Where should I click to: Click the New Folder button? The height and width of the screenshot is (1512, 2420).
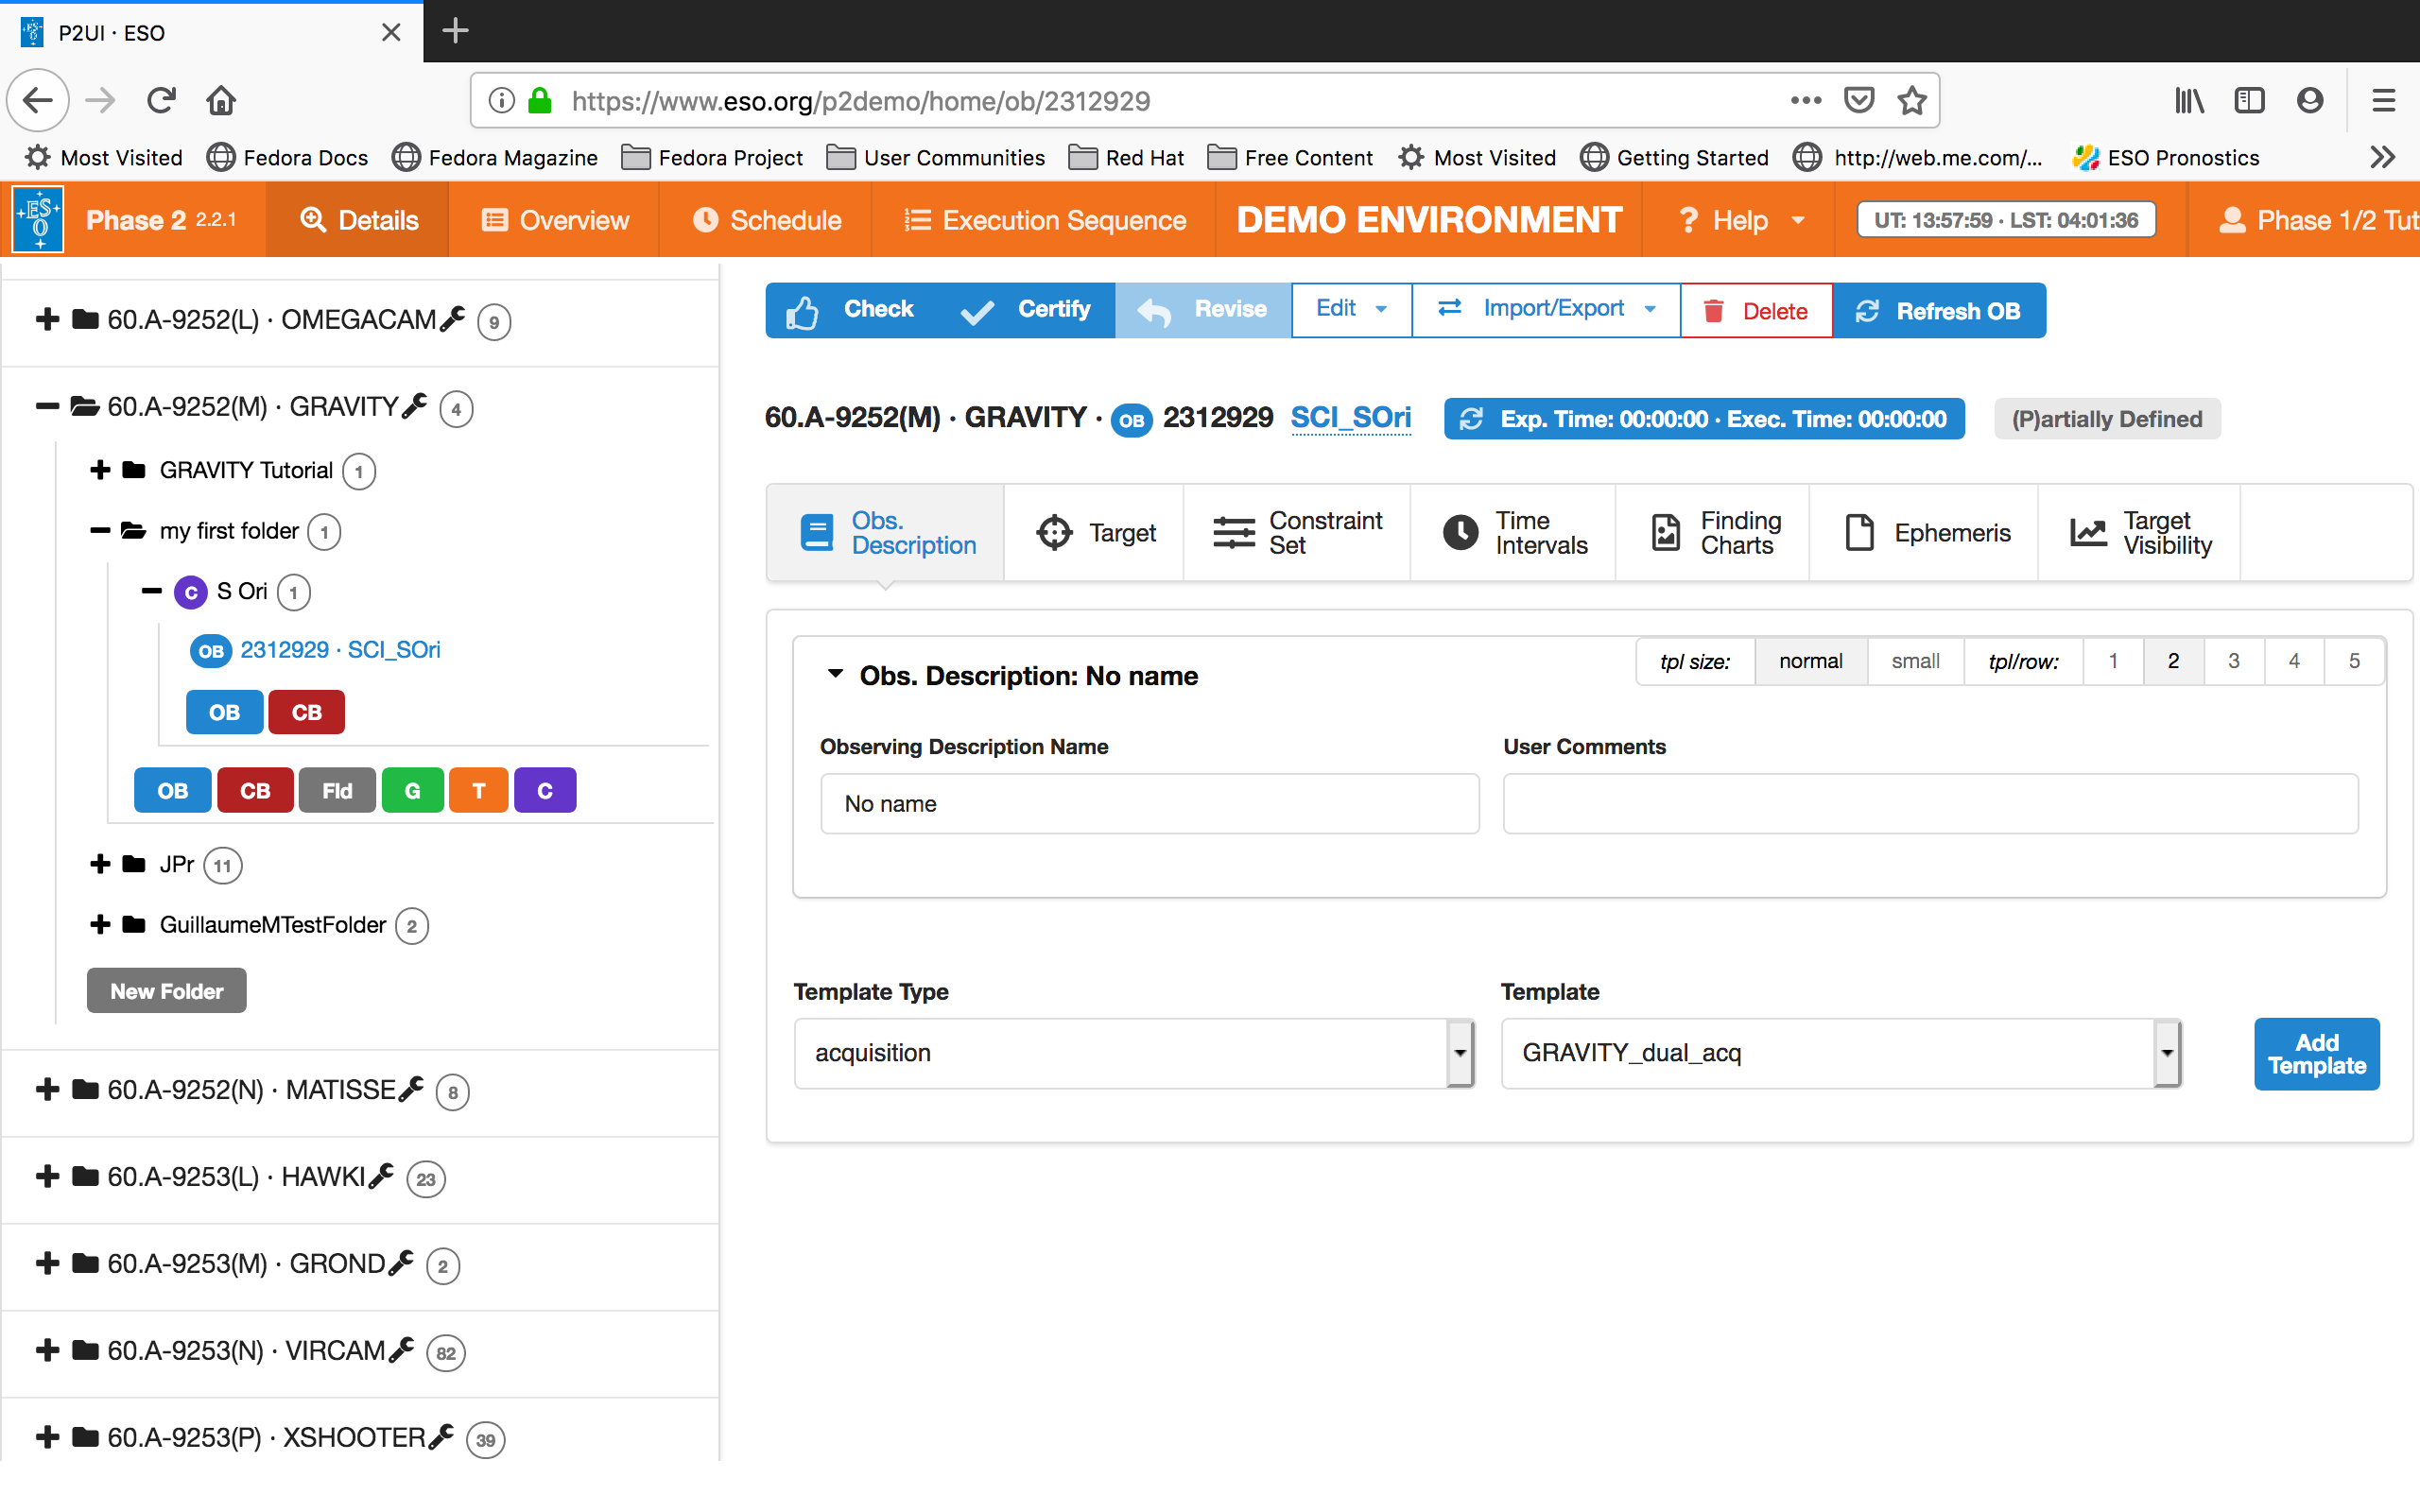point(166,991)
